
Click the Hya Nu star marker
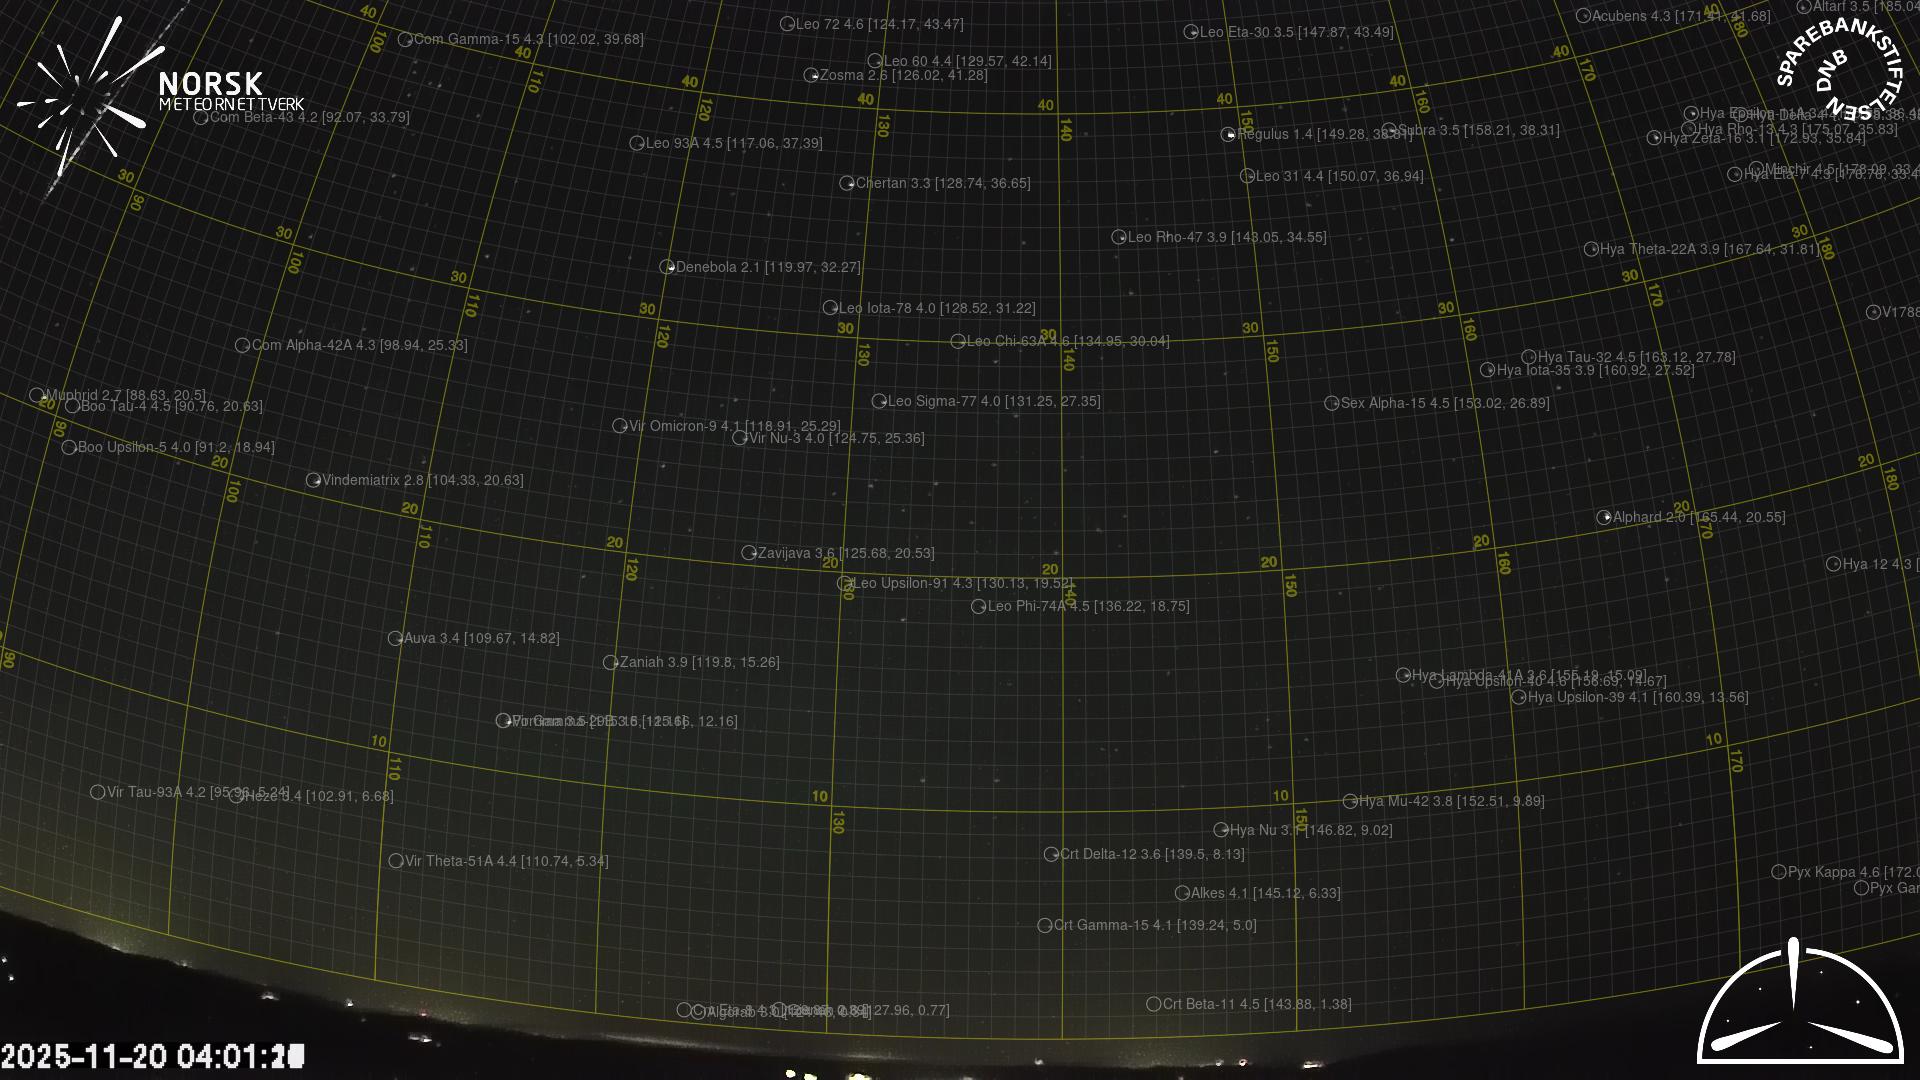(1221, 830)
